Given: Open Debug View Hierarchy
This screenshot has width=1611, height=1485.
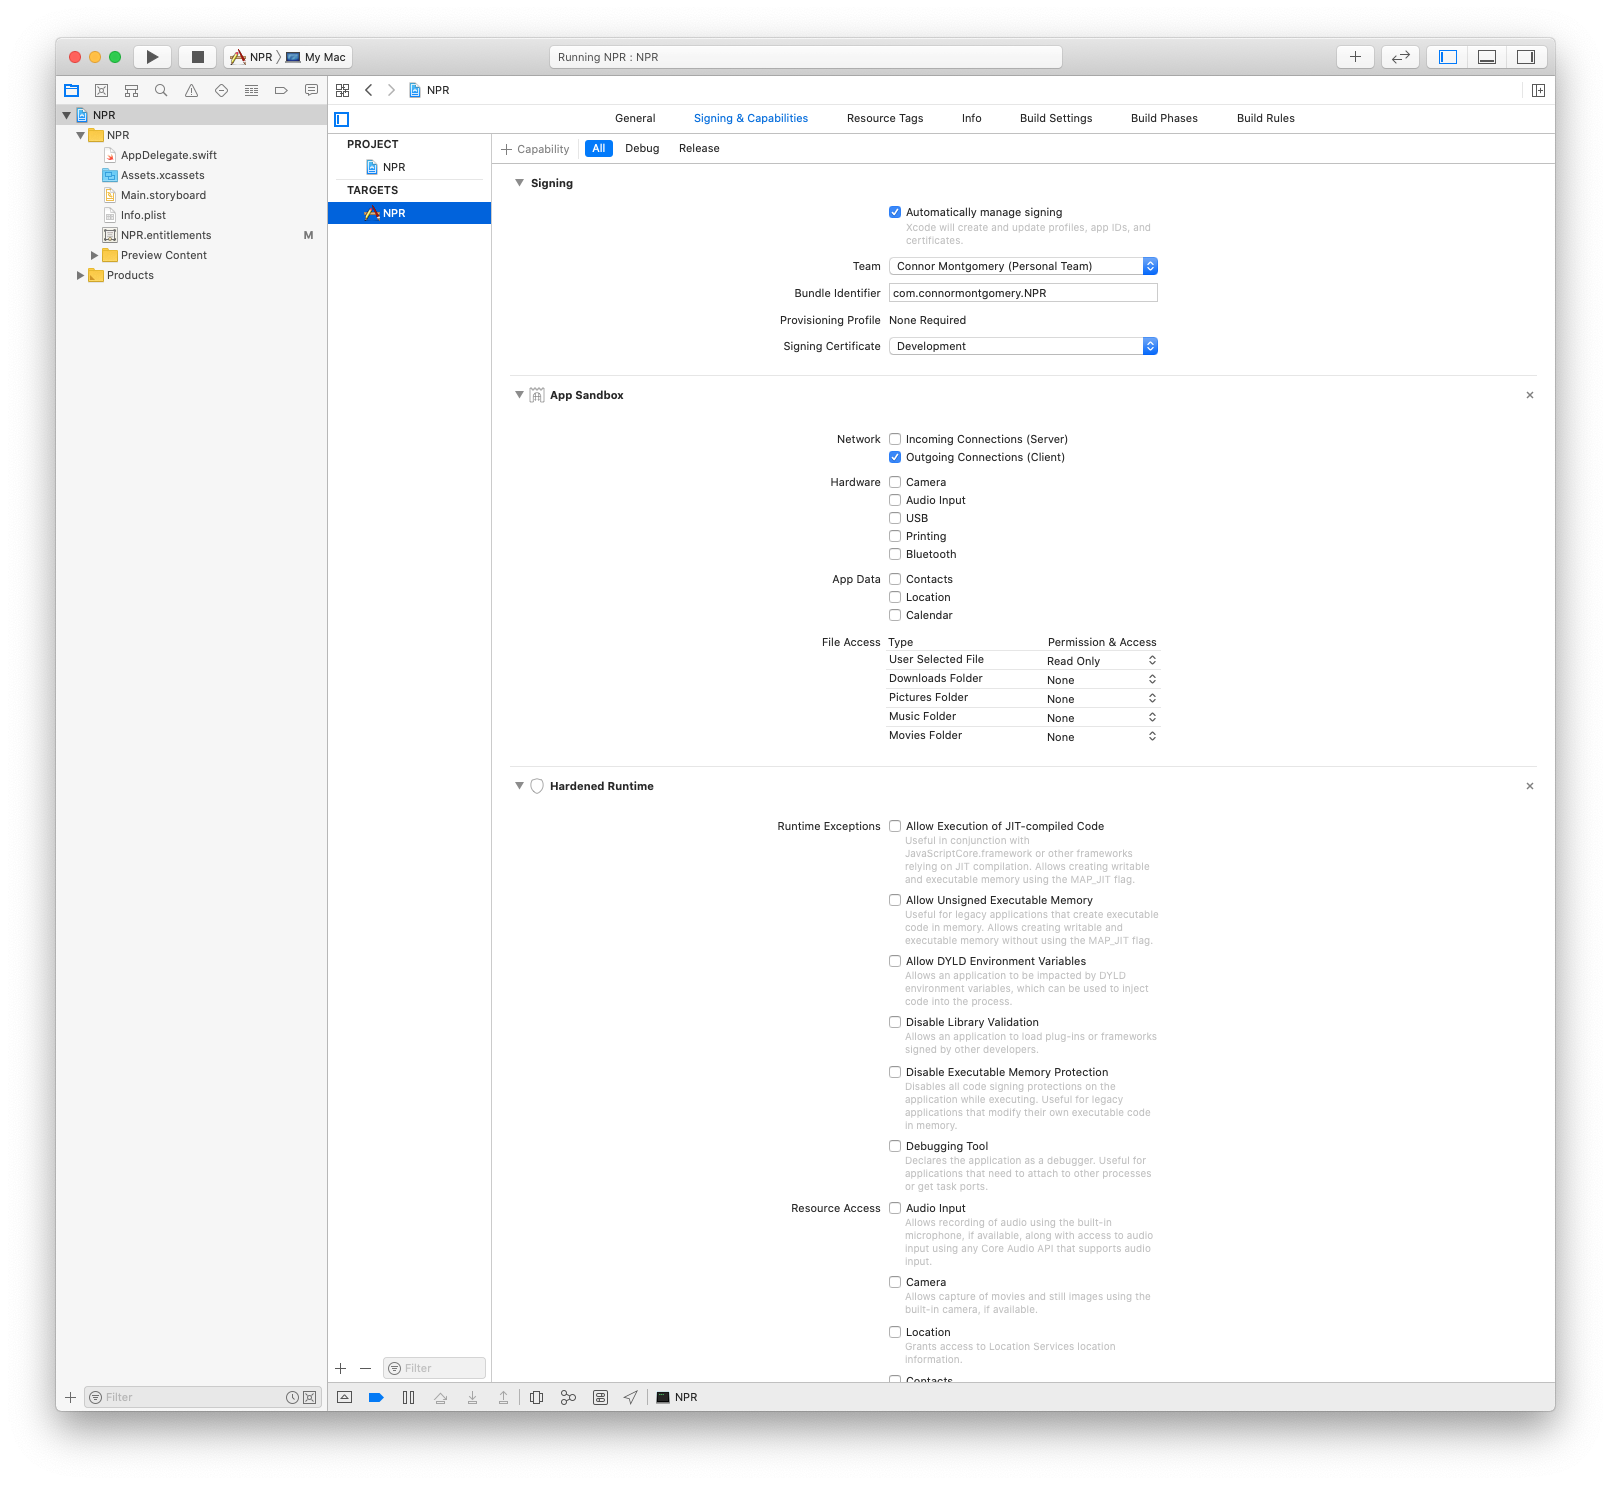Looking at the screenshot, I should point(536,1397).
